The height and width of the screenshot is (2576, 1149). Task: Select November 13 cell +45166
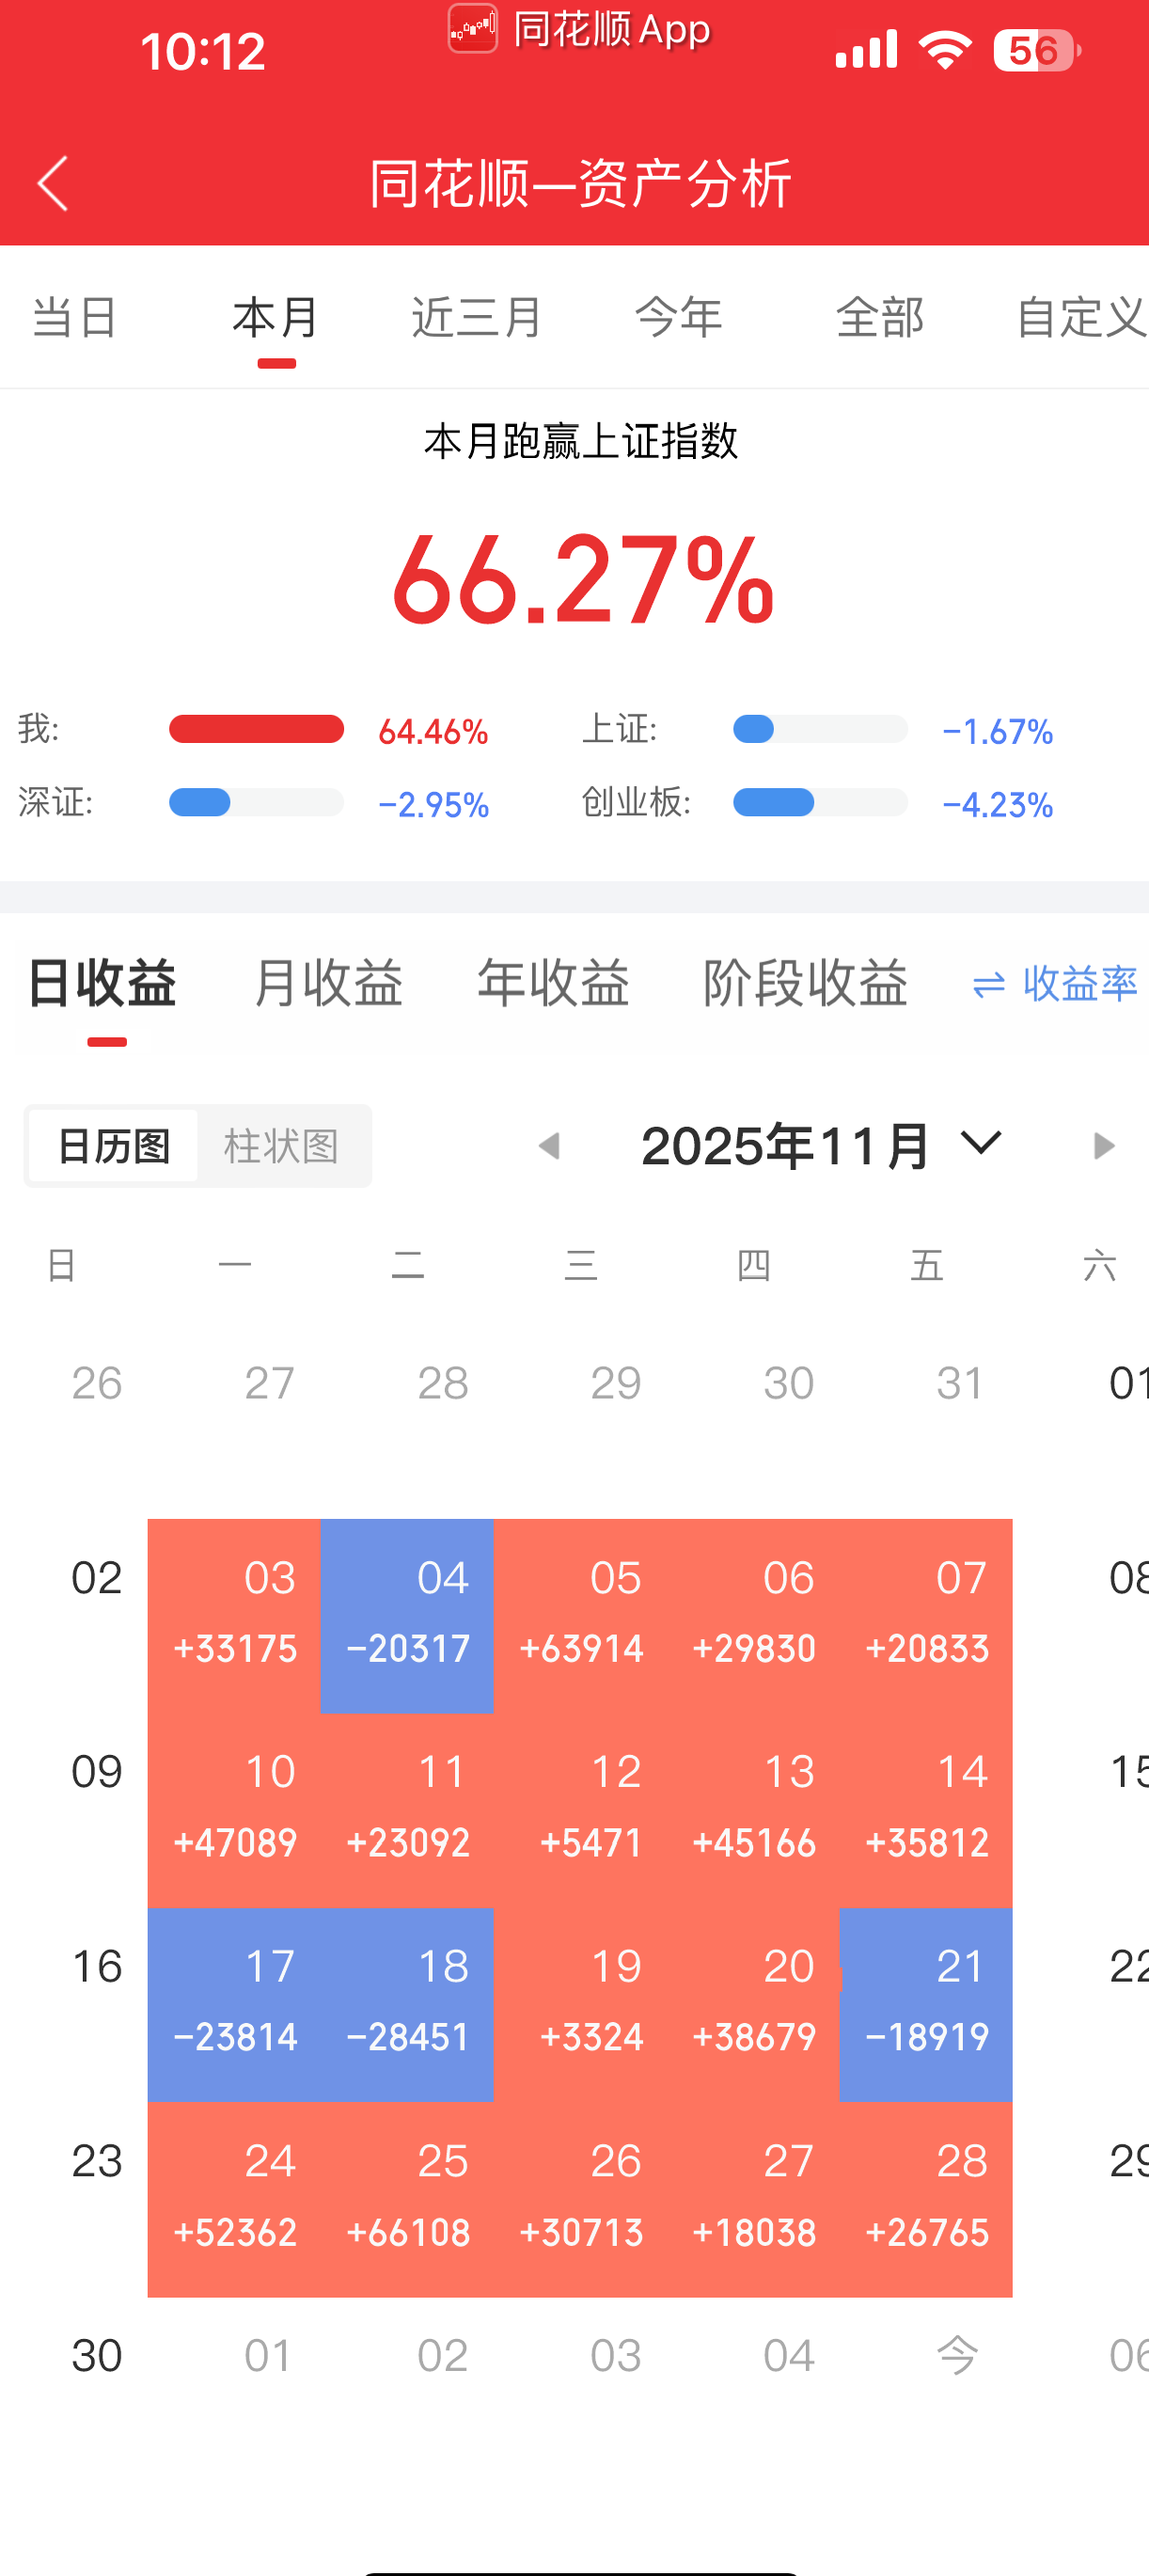pos(753,1810)
